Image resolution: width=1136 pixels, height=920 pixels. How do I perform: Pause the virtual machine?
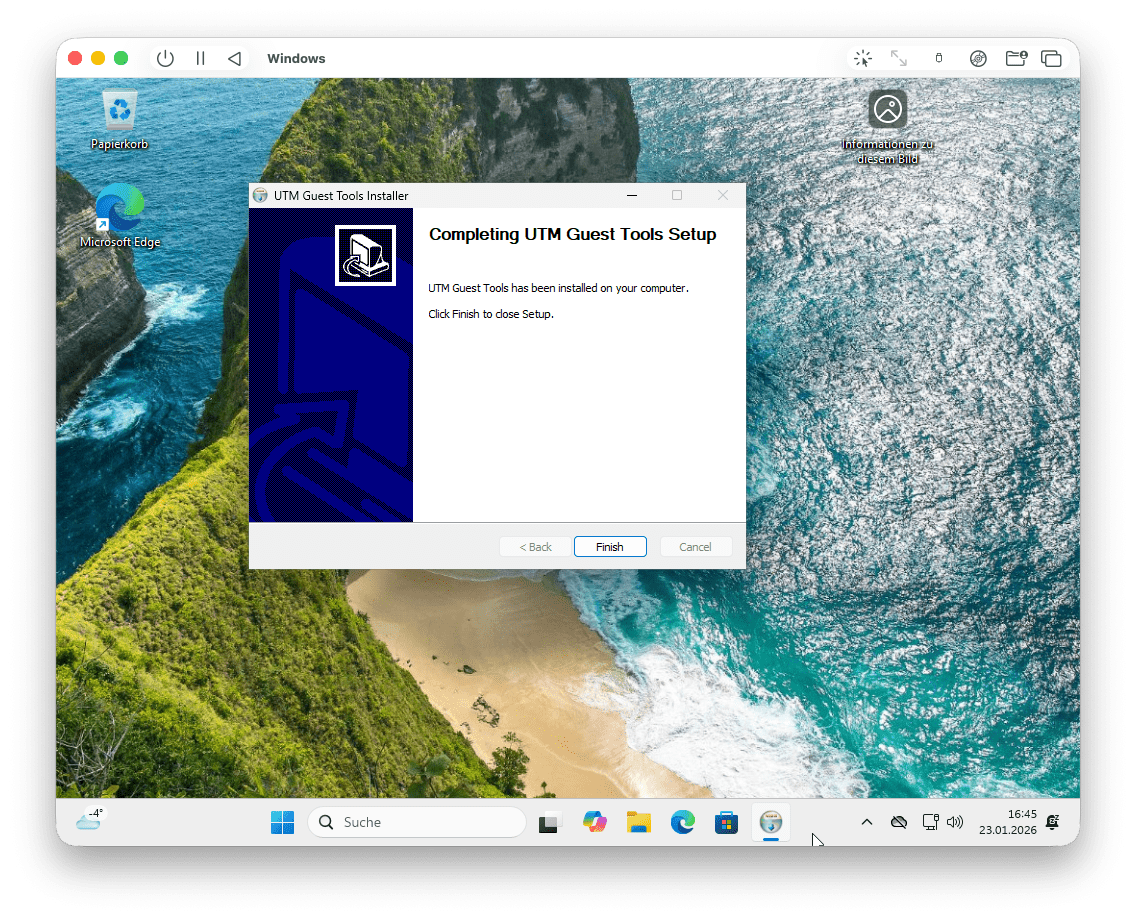[x=200, y=58]
